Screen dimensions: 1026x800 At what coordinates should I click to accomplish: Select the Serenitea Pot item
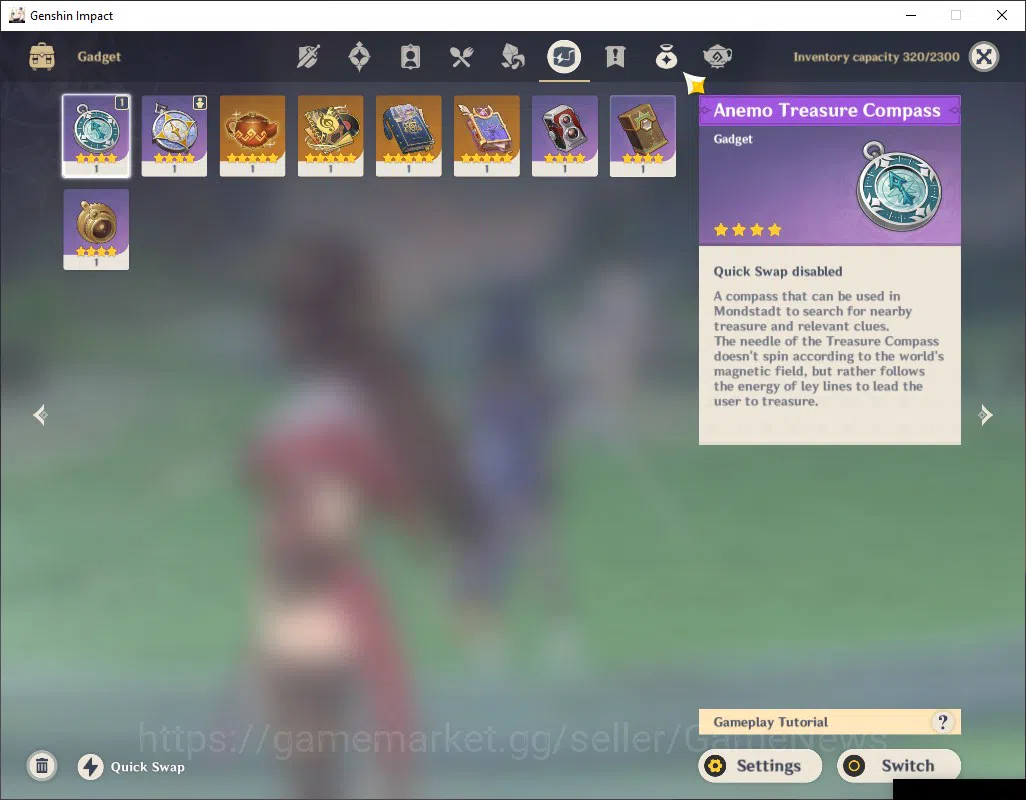coord(253,136)
